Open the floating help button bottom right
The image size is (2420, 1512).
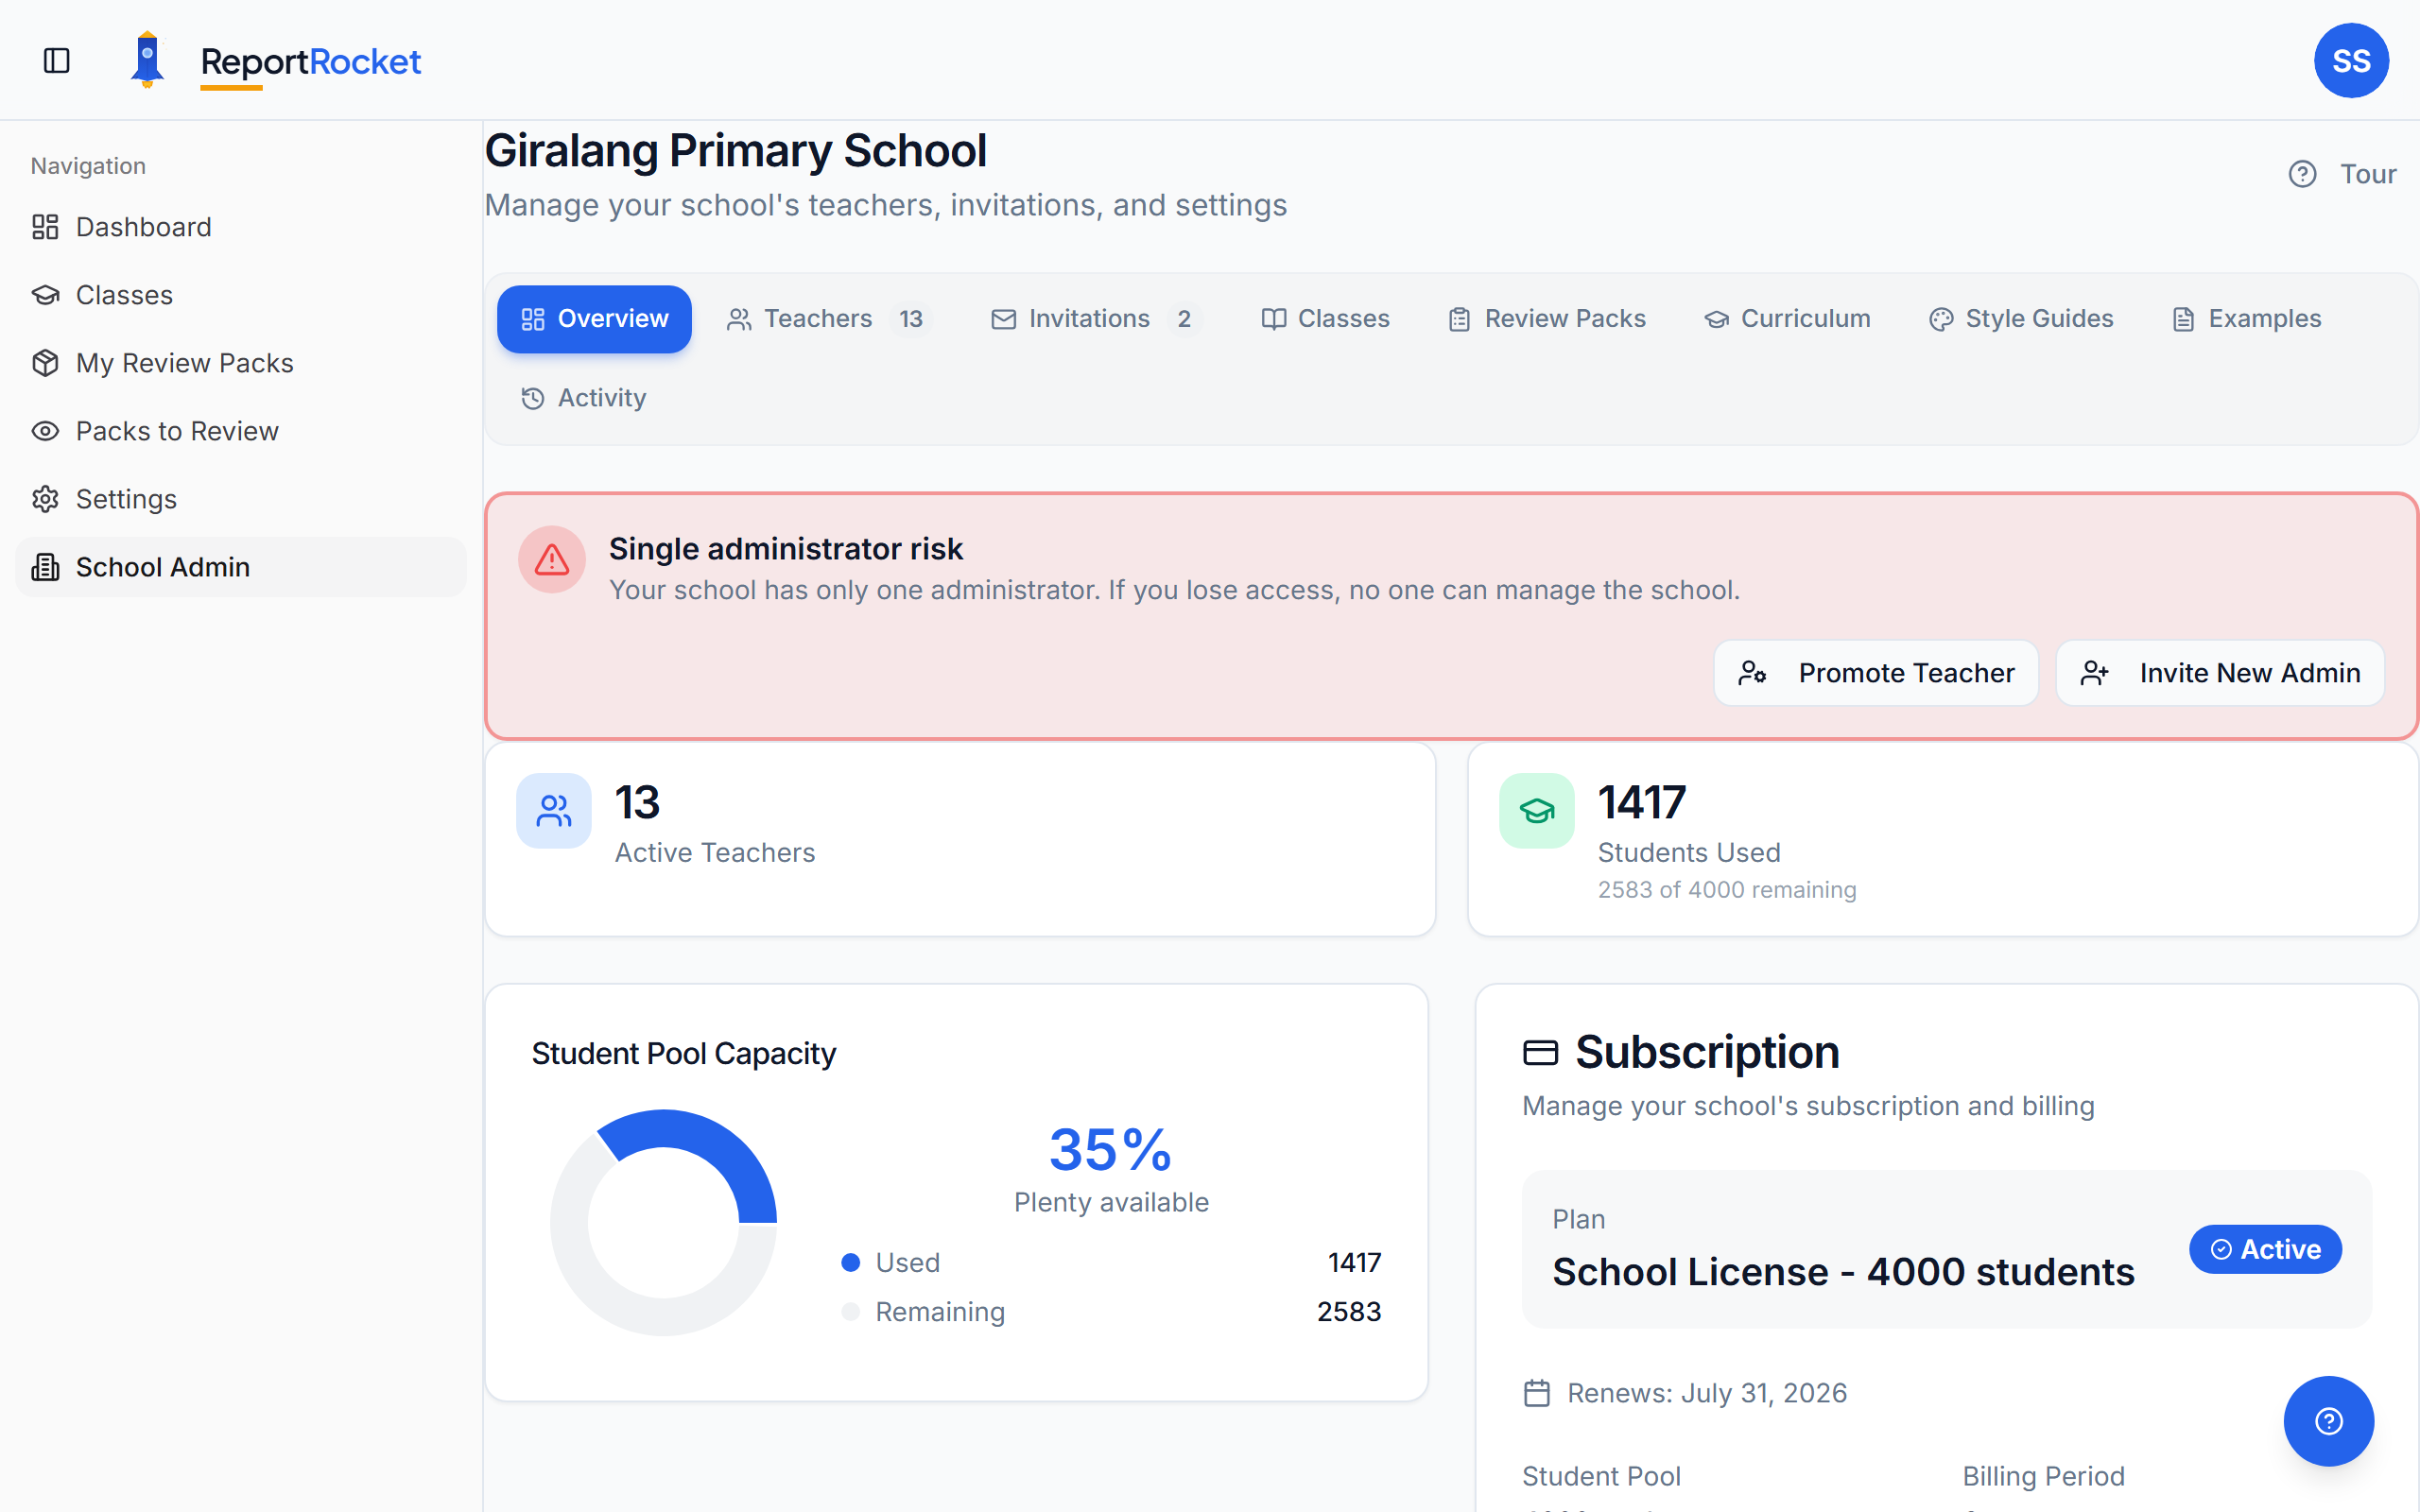[x=2329, y=1421]
